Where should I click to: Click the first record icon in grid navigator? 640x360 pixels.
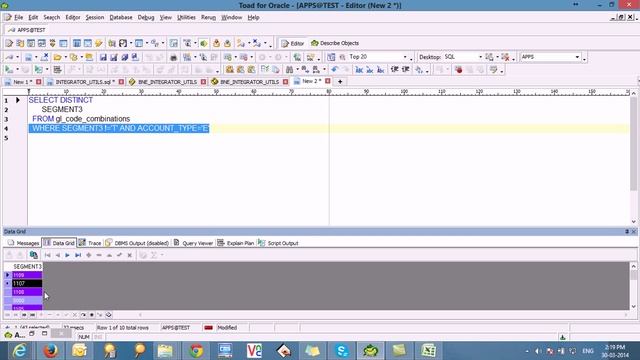tap(47, 255)
